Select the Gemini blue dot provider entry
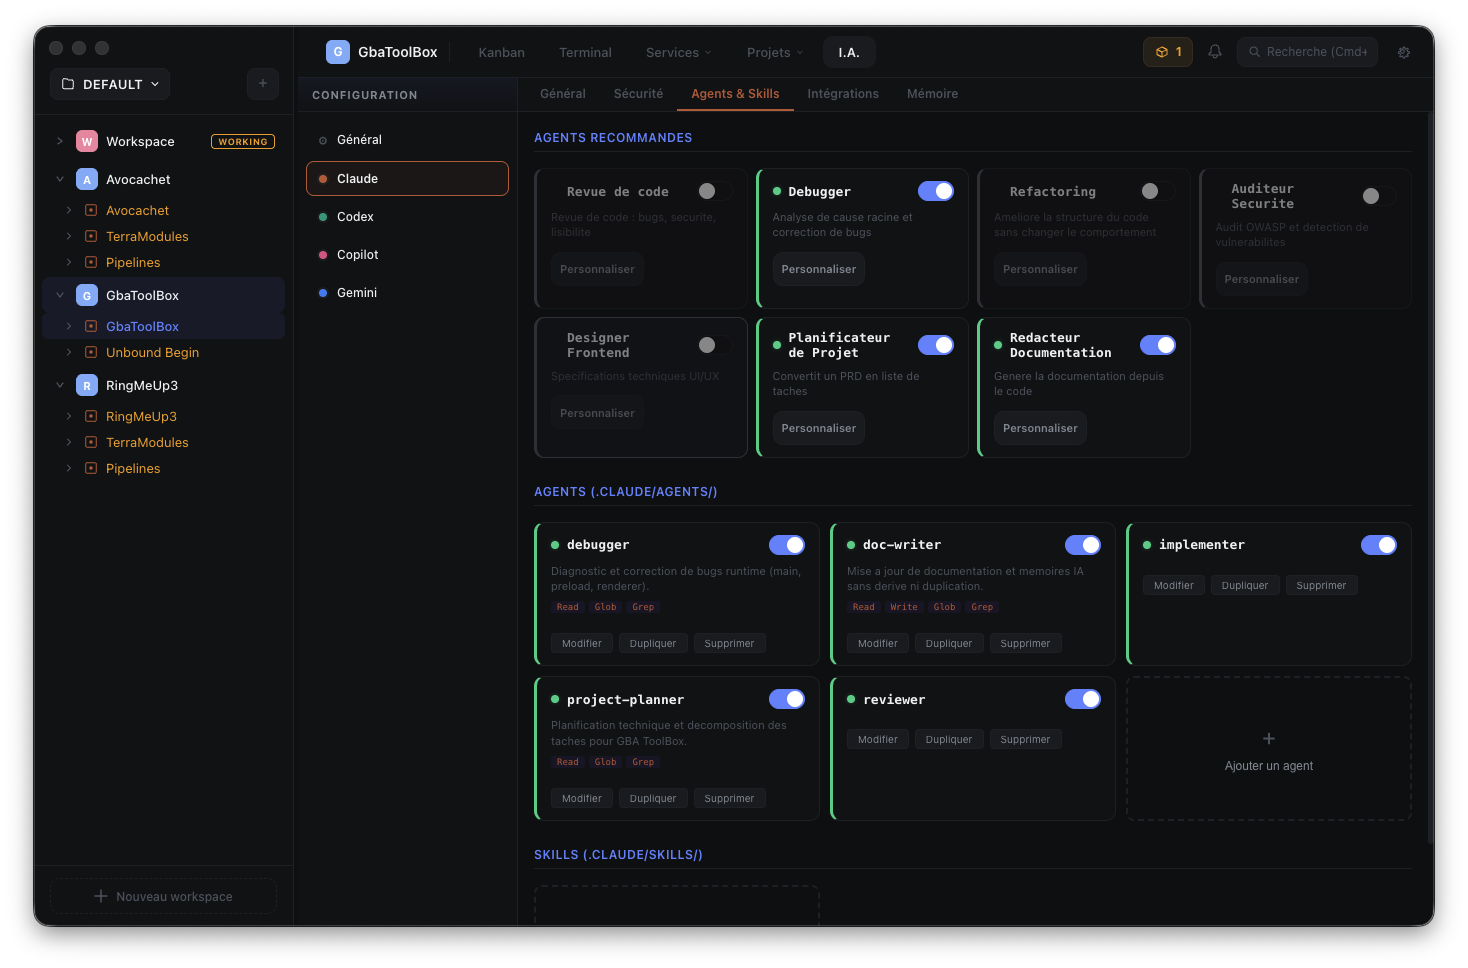This screenshot has height=968, width=1468. click(x=357, y=293)
